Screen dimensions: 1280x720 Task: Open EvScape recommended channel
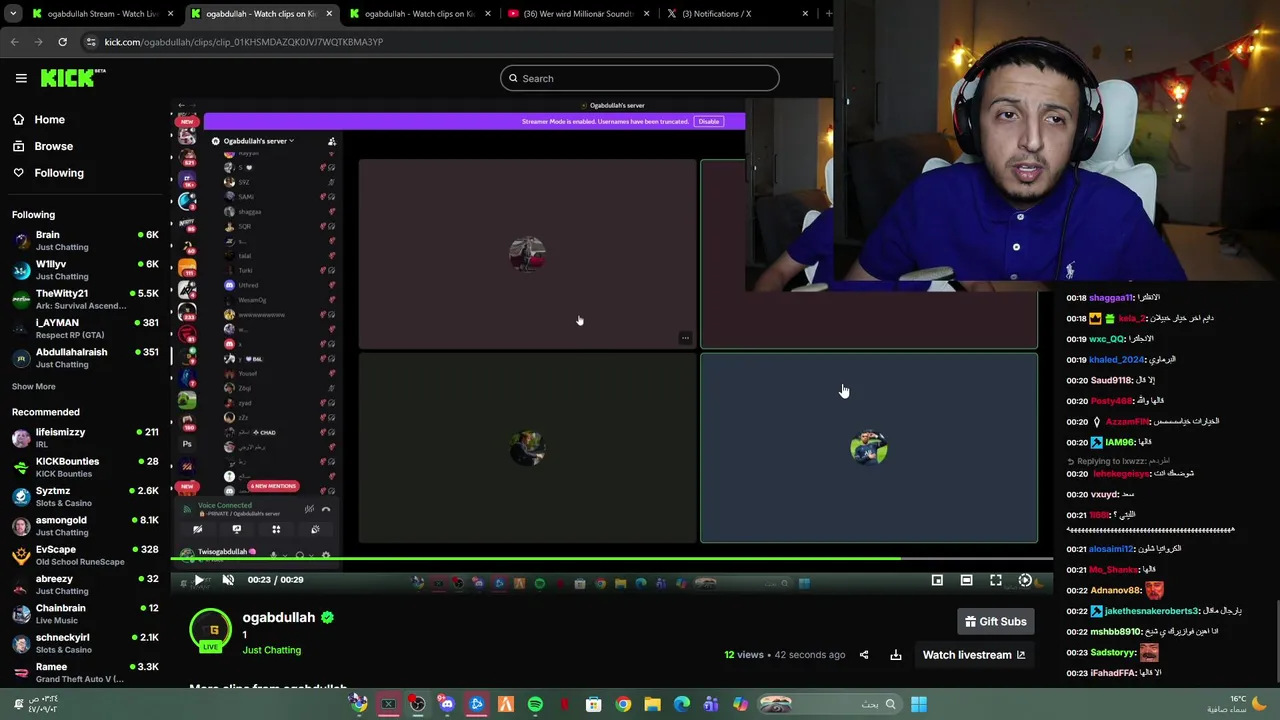(85, 555)
